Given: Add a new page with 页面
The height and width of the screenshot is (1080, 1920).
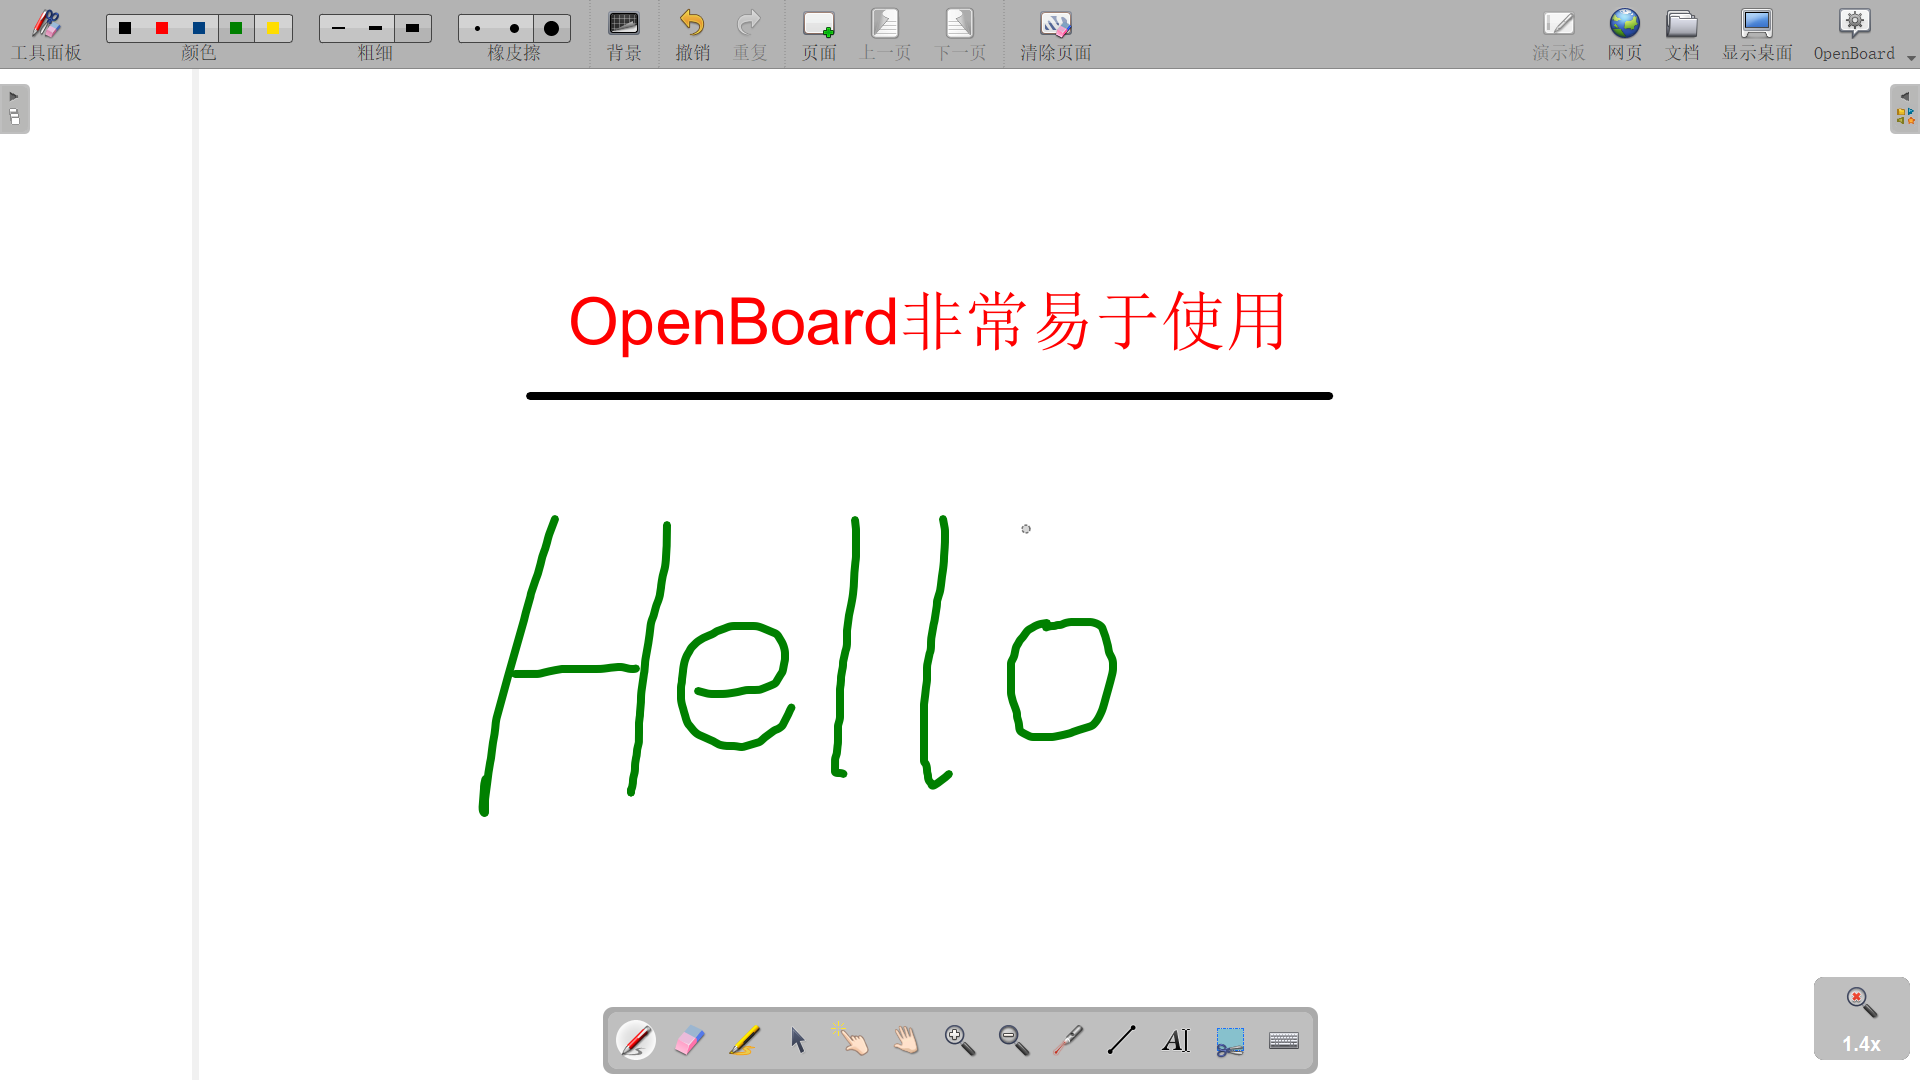Looking at the screenshot, I should [819, 35].
